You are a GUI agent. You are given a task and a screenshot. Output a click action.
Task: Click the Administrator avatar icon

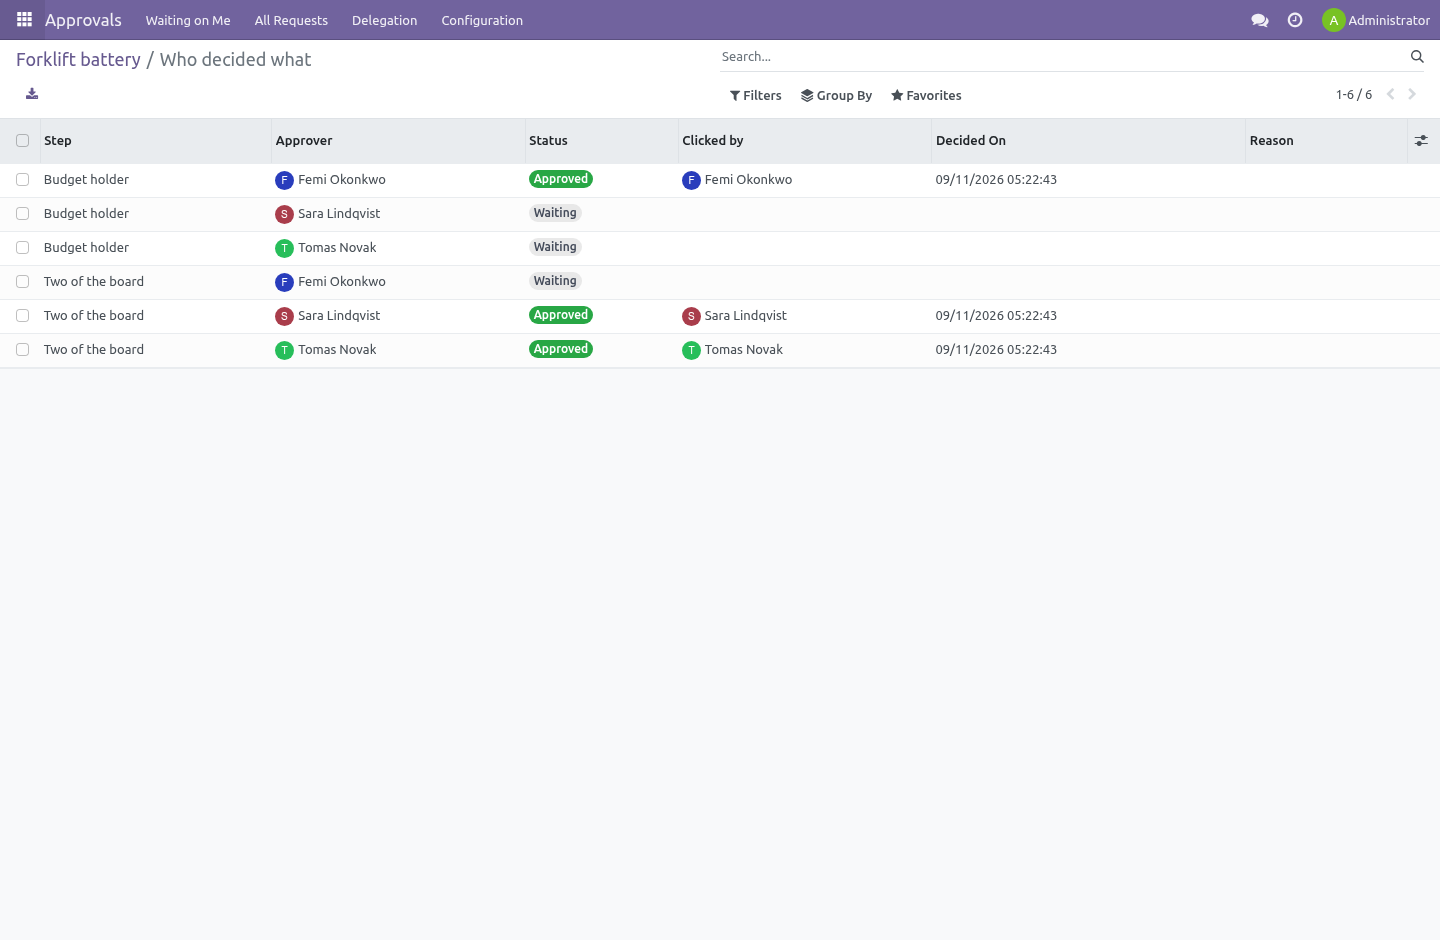tap(1333, 20)
